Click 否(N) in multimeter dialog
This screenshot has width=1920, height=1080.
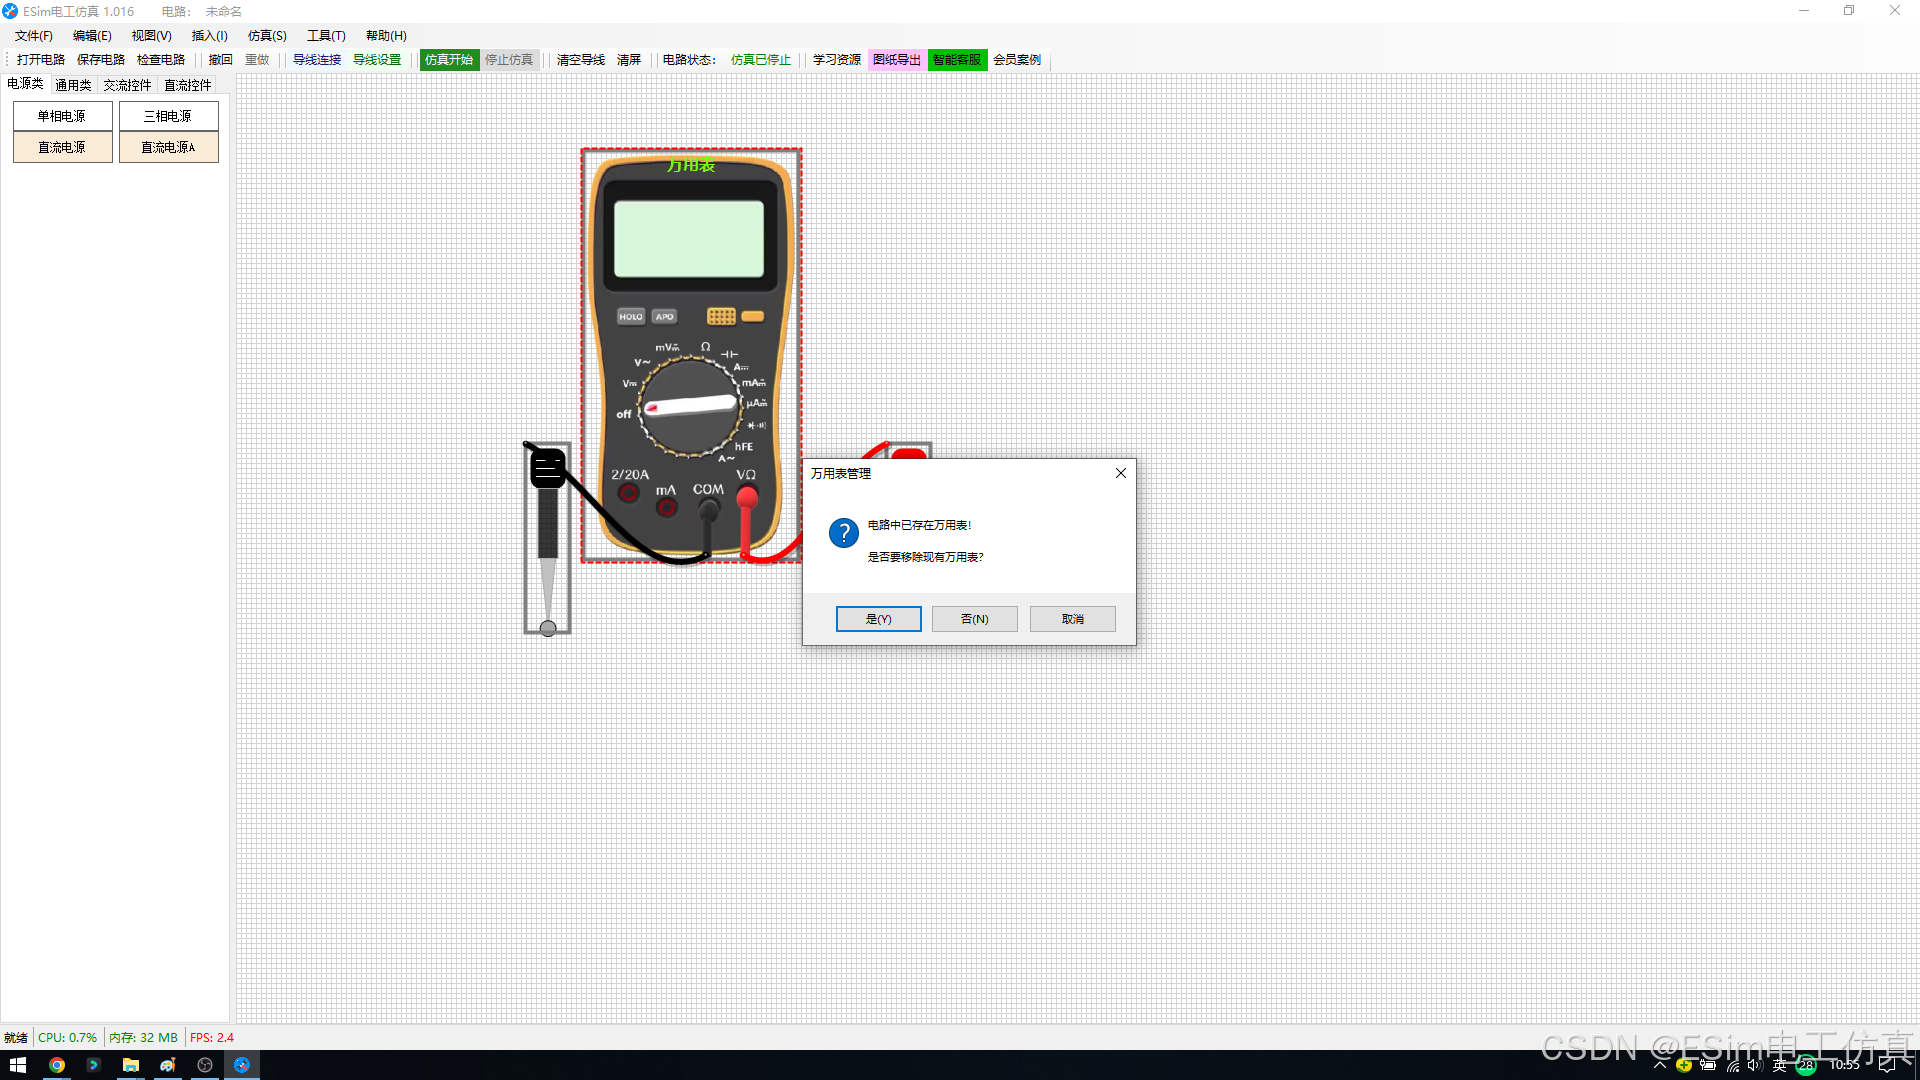(x=974, y=619)
